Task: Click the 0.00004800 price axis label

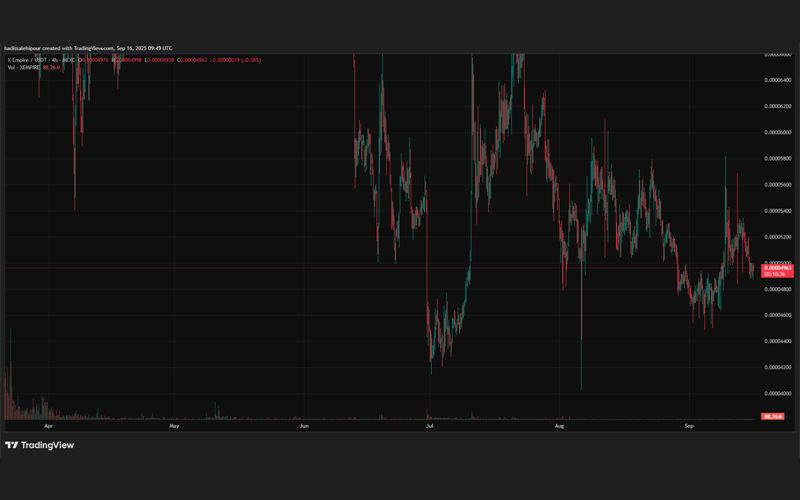Action: click(x=778, y=289)
